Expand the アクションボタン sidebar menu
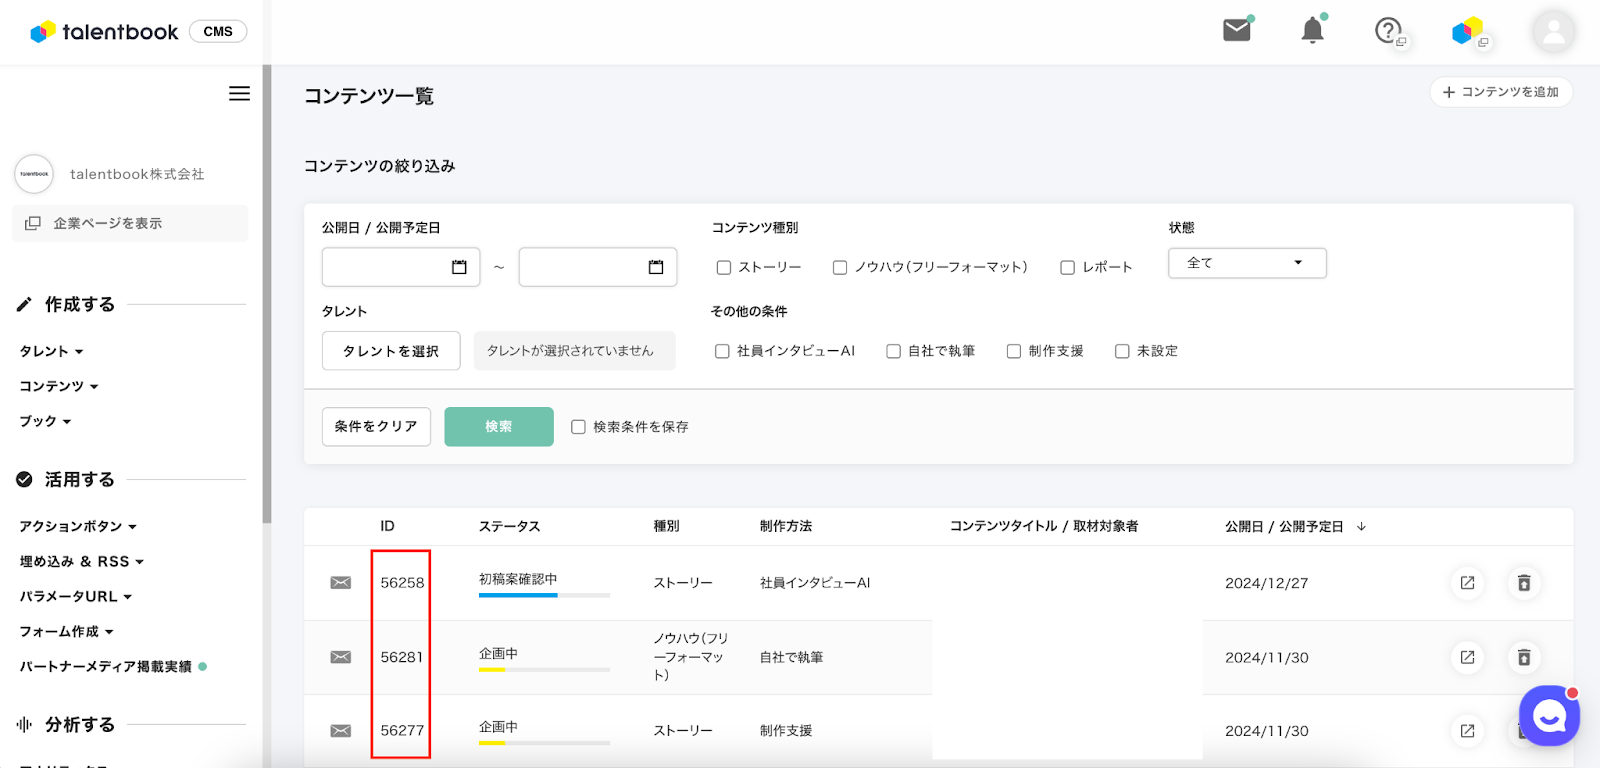1600x768 pixels. pyautogui.click(x=78, y=526)
